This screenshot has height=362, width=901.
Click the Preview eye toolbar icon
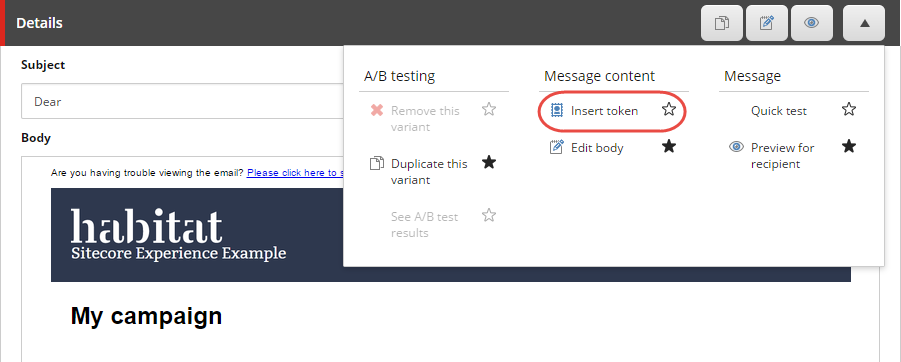(x=811, y=24)
